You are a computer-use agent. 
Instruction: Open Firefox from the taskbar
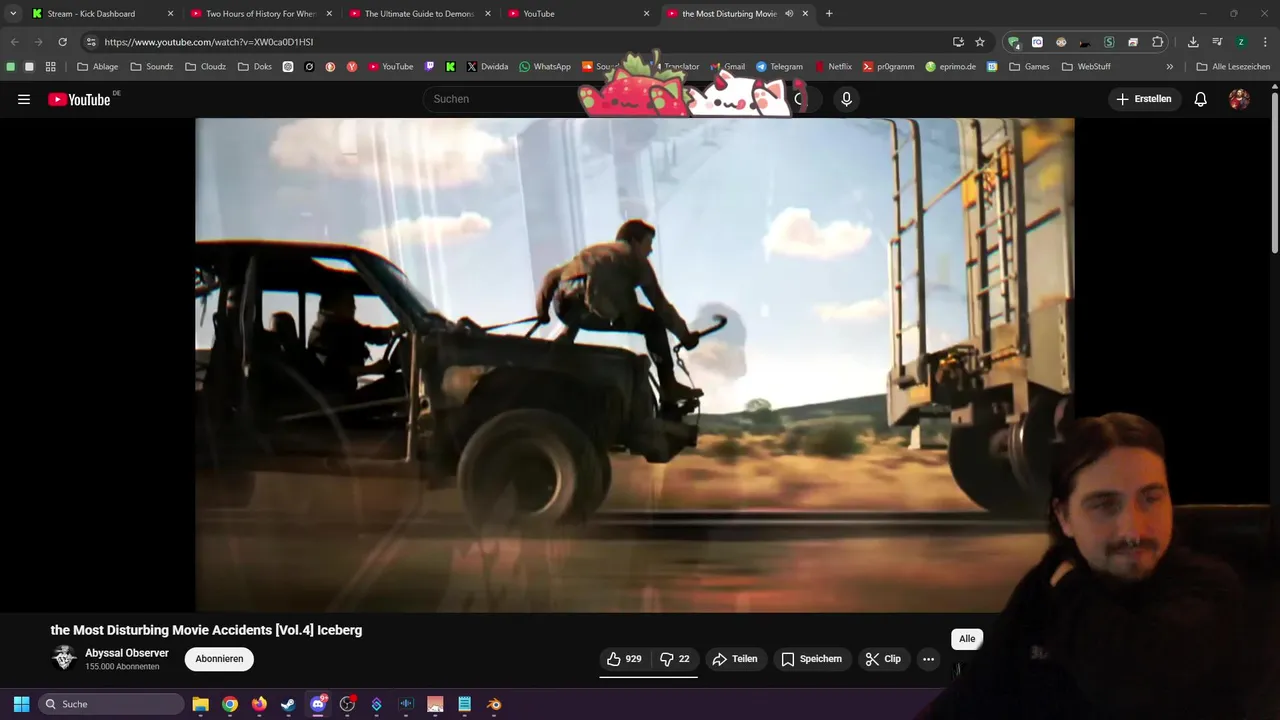(259, 704)
